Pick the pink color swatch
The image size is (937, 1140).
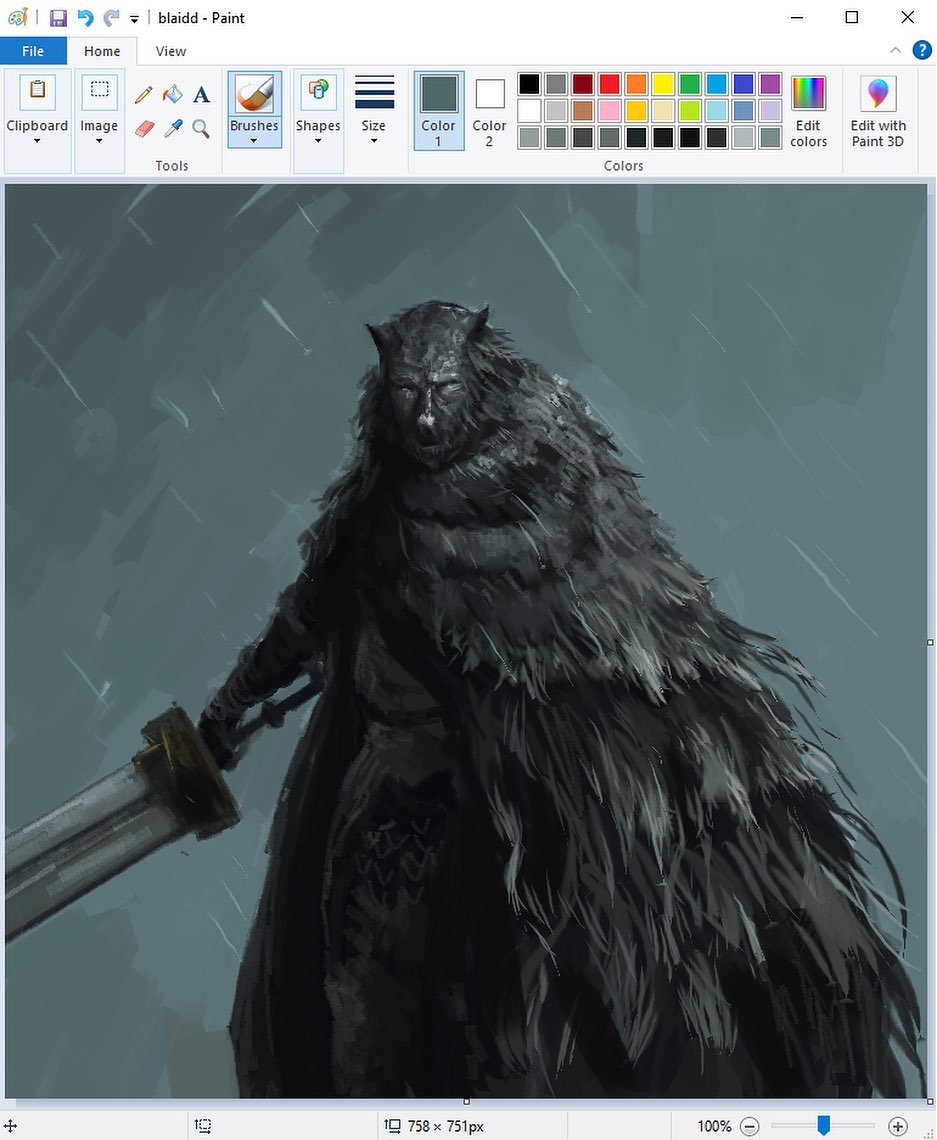tap(609, 111)
